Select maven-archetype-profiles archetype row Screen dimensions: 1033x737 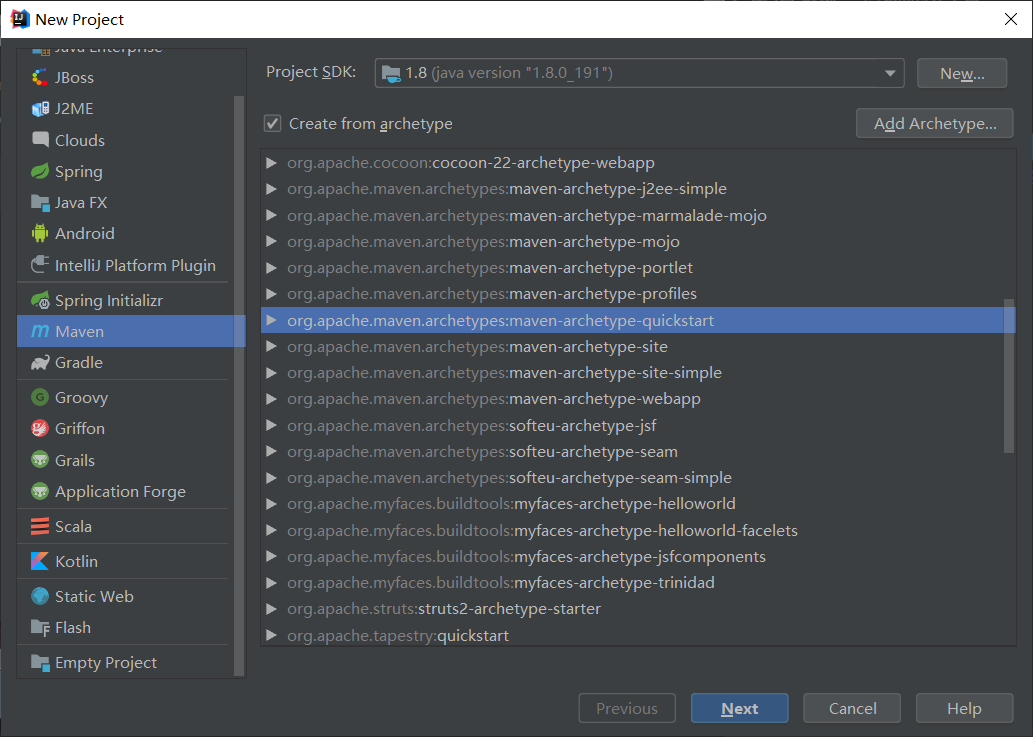[x=638, y=294]
